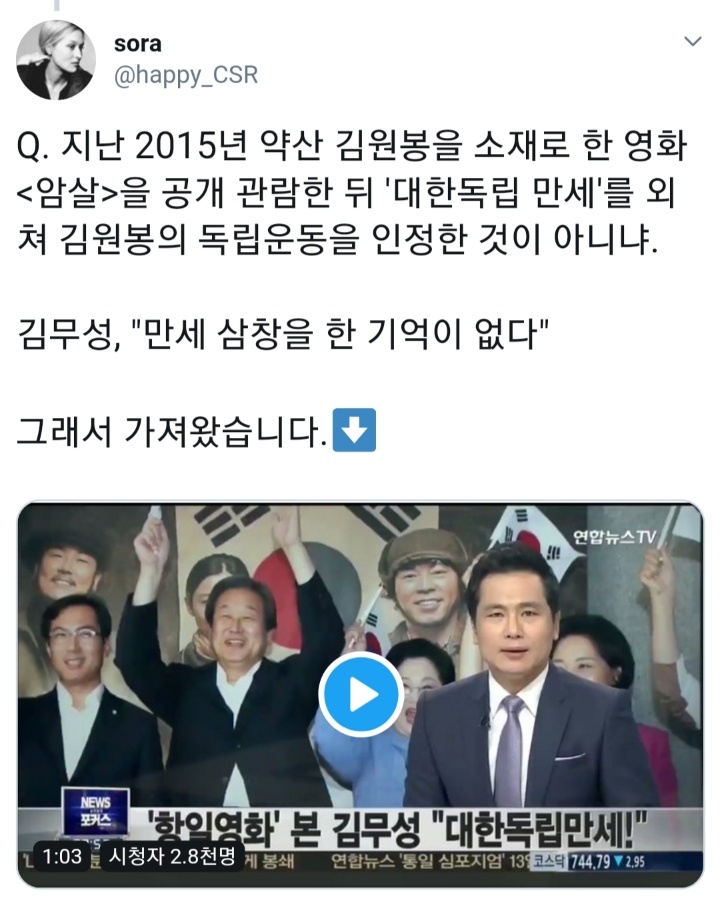Click the 연합뉴스 통일 심포지엄 ticker text

pyautogui.click(x=427, y=861)
